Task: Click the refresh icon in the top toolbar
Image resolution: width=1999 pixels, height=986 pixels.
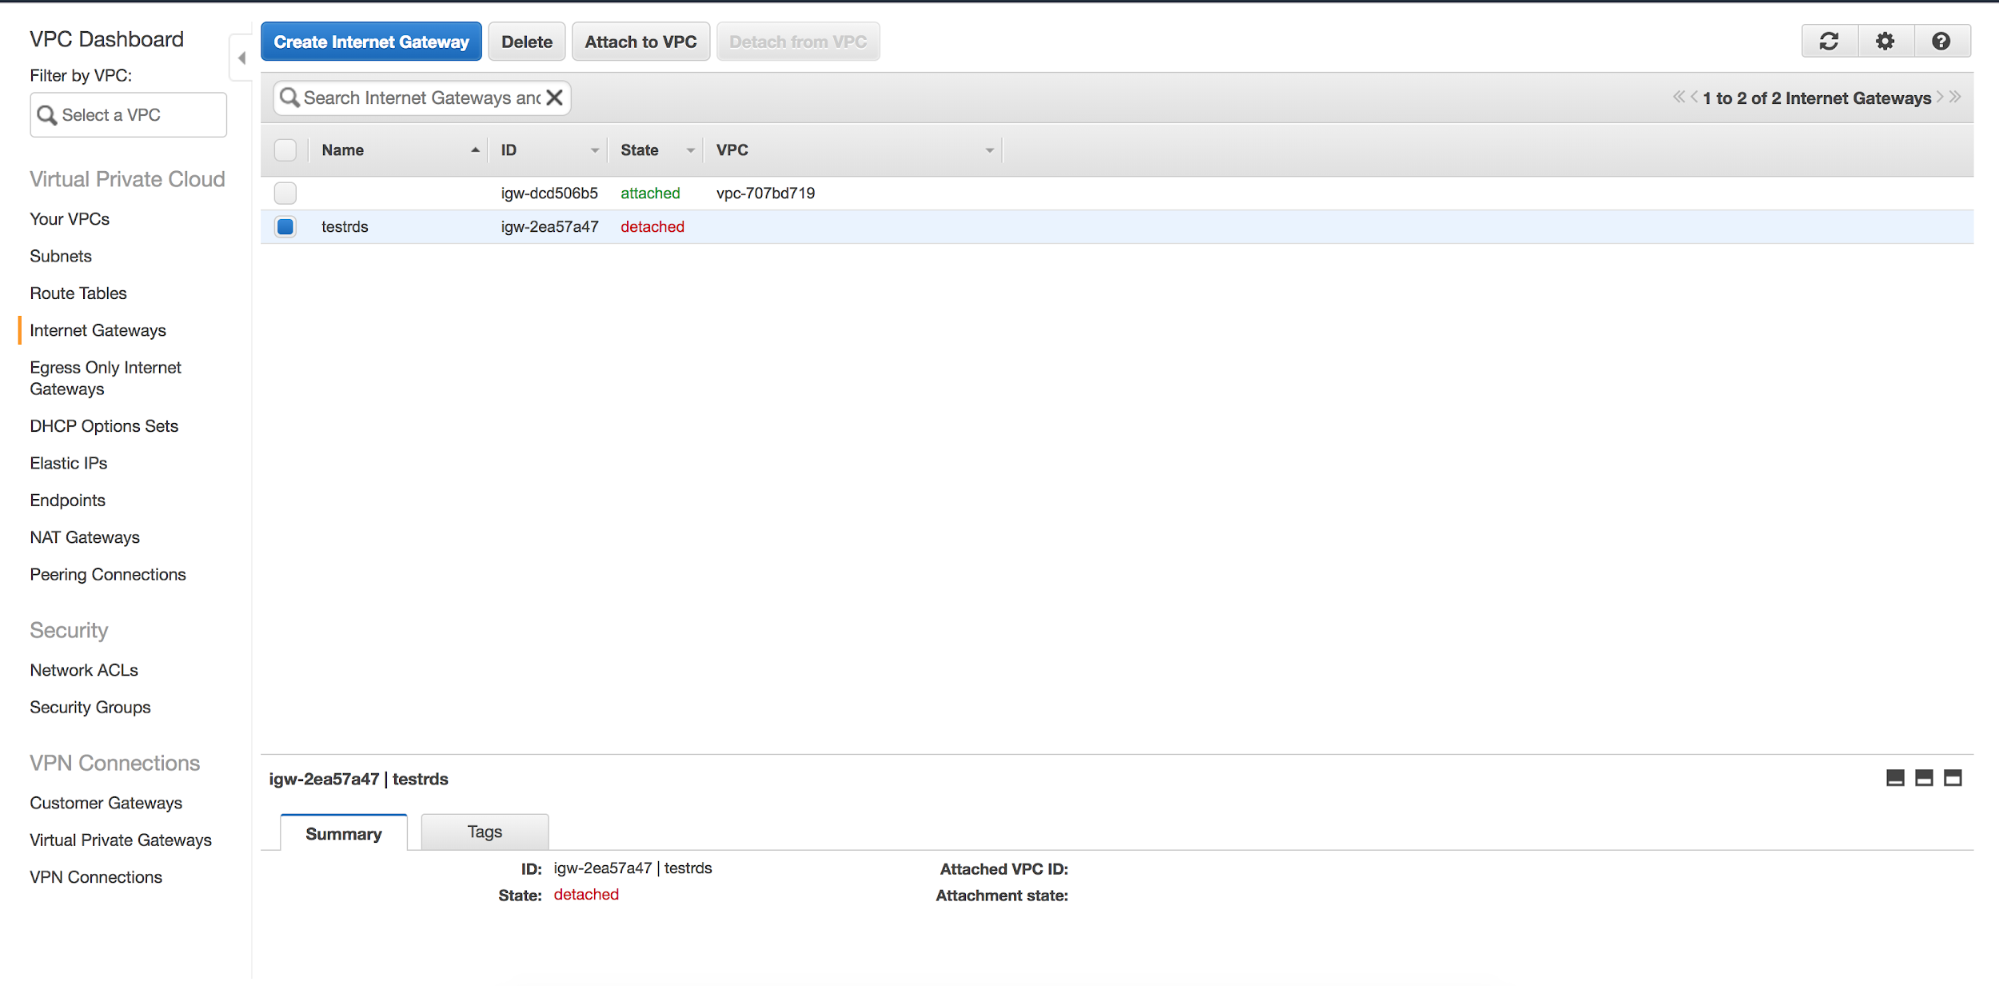Action: (1829, 41)
